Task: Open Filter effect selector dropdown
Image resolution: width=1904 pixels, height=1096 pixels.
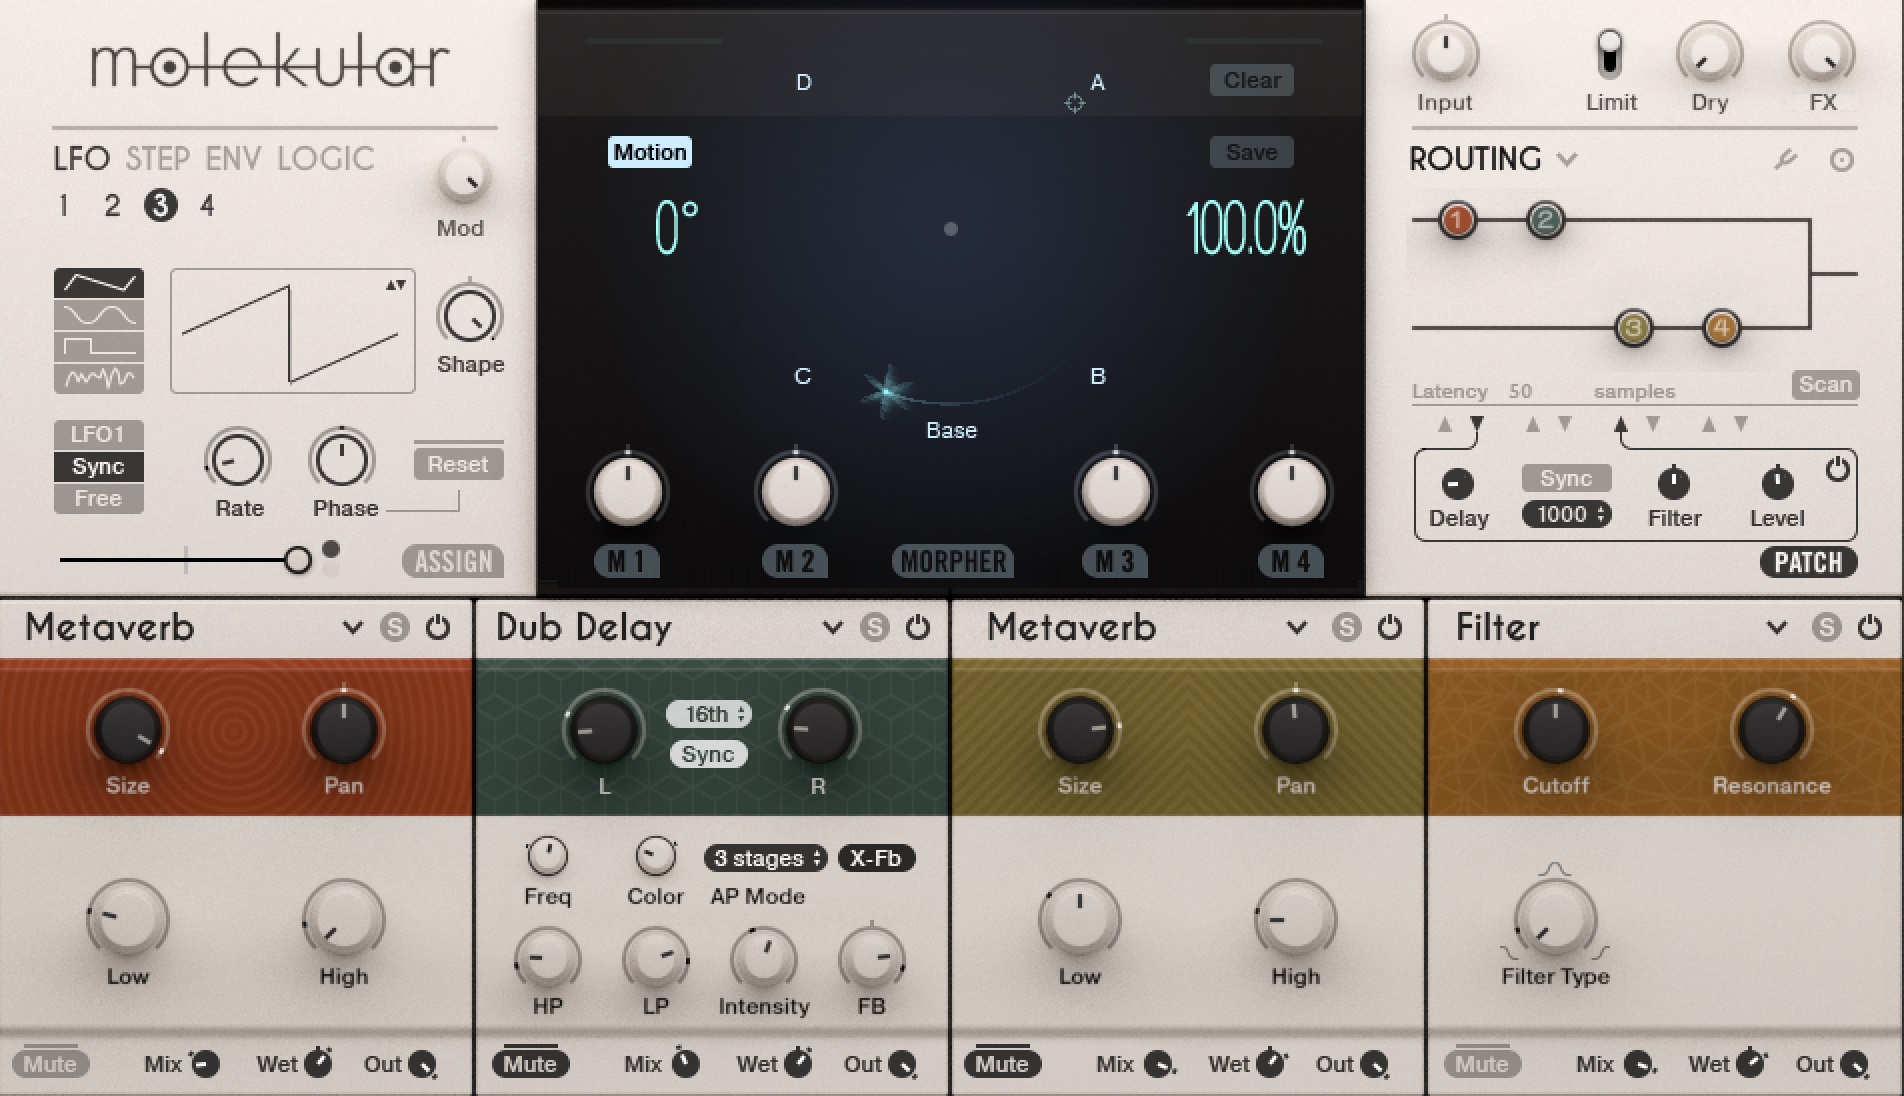Action: [1776, 628]
